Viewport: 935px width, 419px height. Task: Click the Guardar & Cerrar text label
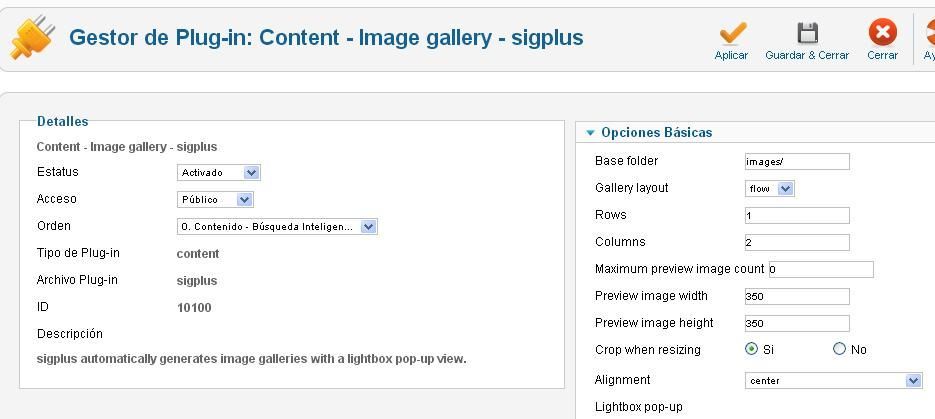807,55
